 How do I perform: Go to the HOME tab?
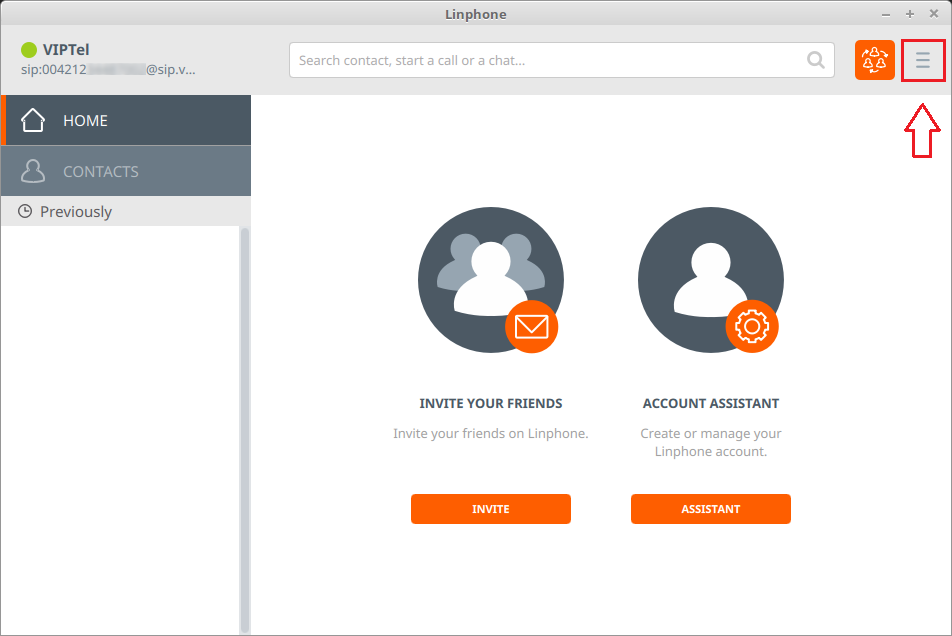pos(126,120)
